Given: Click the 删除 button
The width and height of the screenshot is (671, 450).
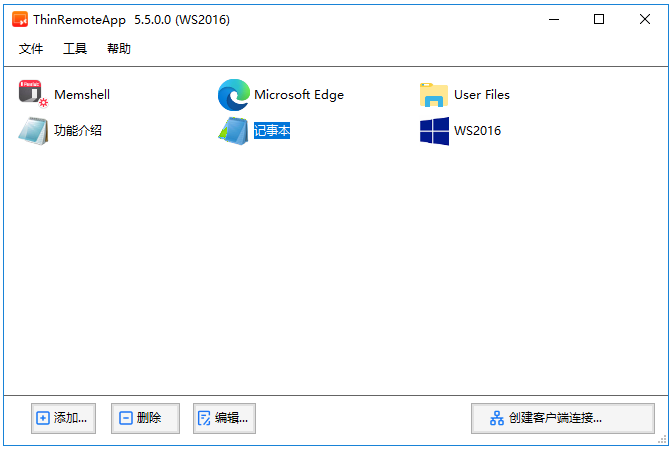Looking at the screenshot, I should tap(145, 418).
